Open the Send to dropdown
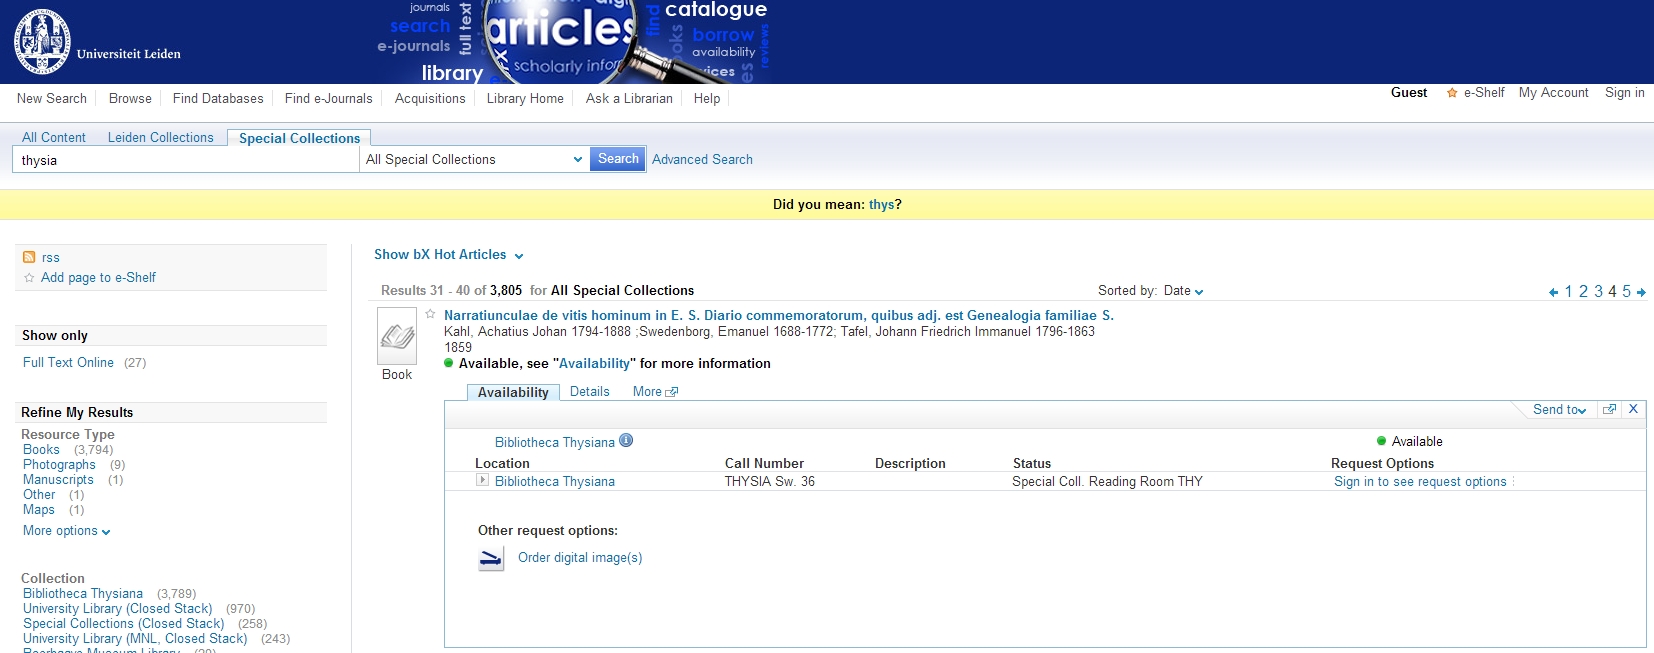The height and width of the screenshot is (653, 1654). (x=1560, y=409)
